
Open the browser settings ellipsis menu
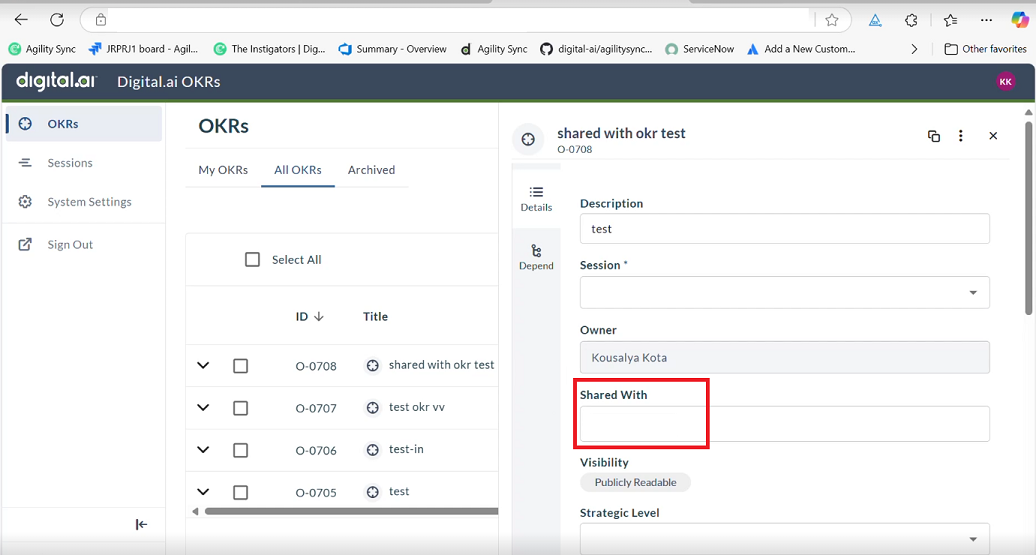tap(986, 20)
